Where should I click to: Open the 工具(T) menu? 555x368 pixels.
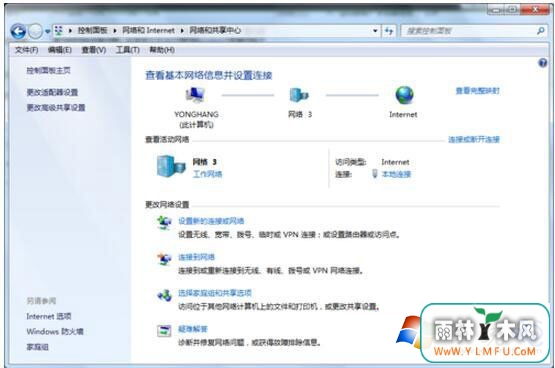click(x=127, y=50)
